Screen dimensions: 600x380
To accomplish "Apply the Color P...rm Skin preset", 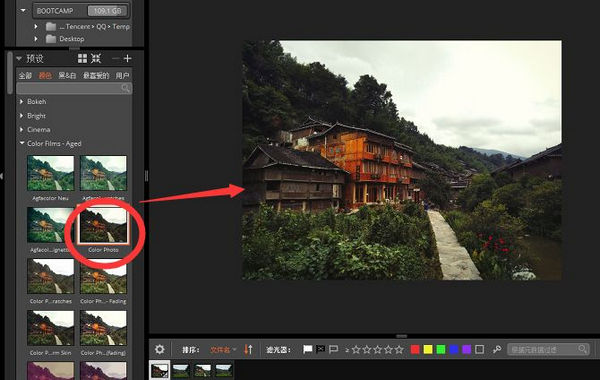I will (x=51, y=328).
